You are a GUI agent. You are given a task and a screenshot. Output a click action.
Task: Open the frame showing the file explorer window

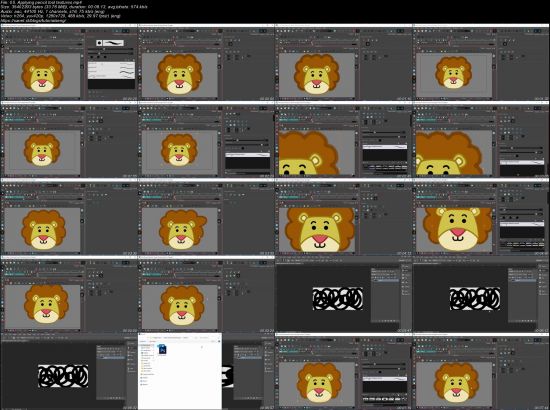pos(206,371)
